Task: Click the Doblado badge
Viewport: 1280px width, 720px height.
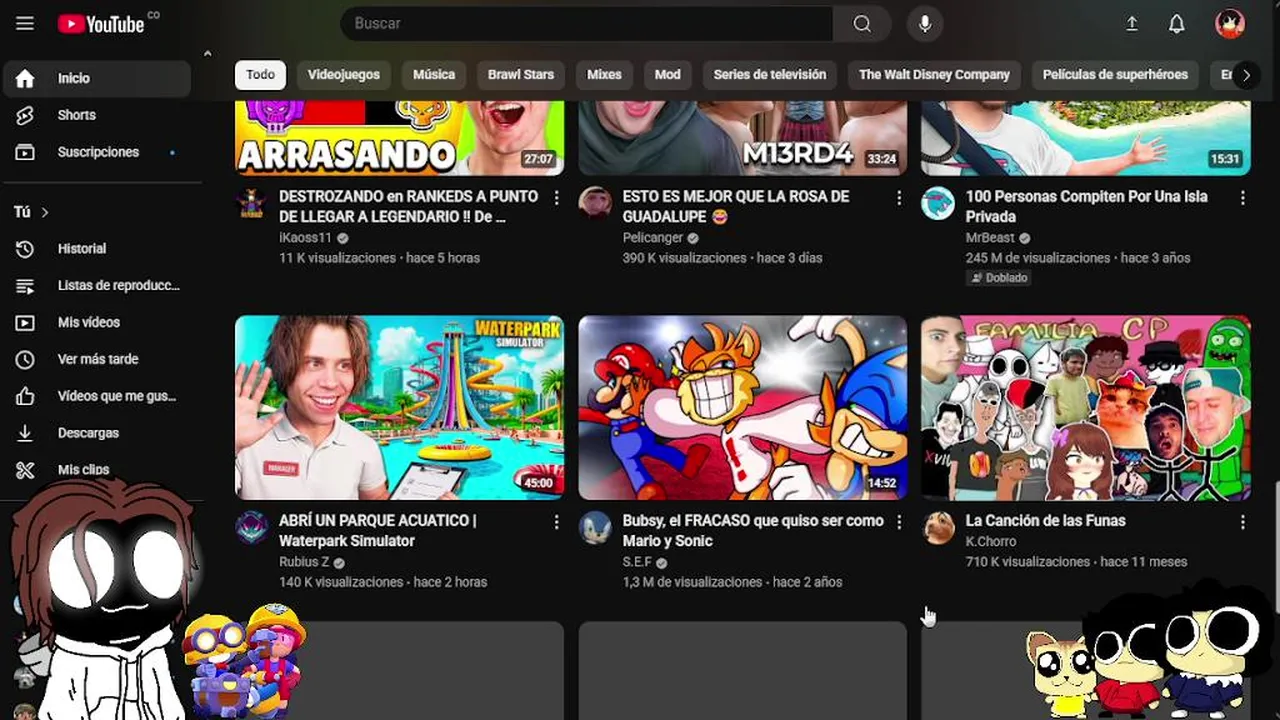Action: pyautogui.click(x=998, y=278)
